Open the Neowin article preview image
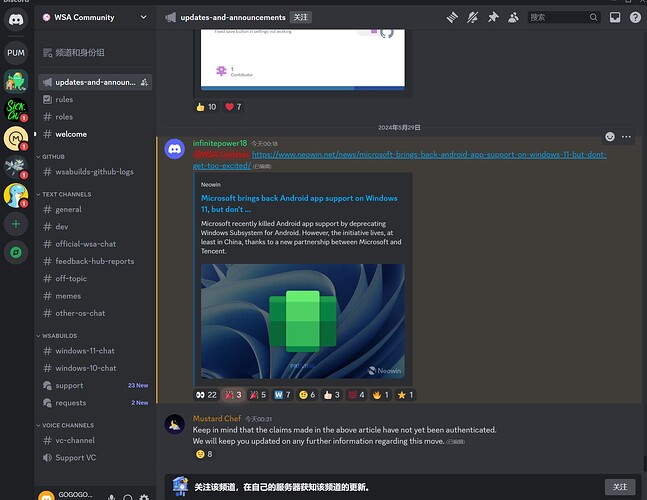This screenshot has width=647, height=500. click(302, 321)
